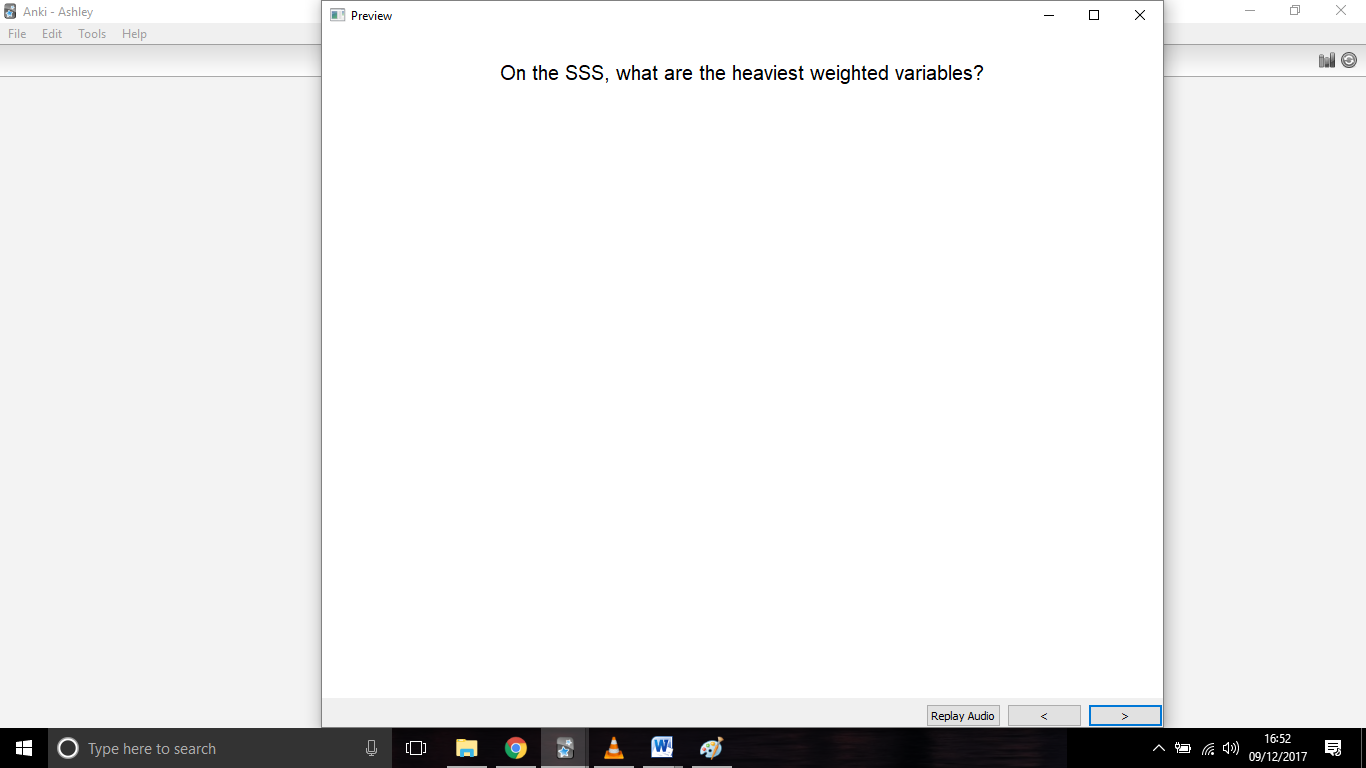Open the Tools menu in Anki
This screenshot has width=1366, height=768.
pyautogui.click(x=92, y=34)
